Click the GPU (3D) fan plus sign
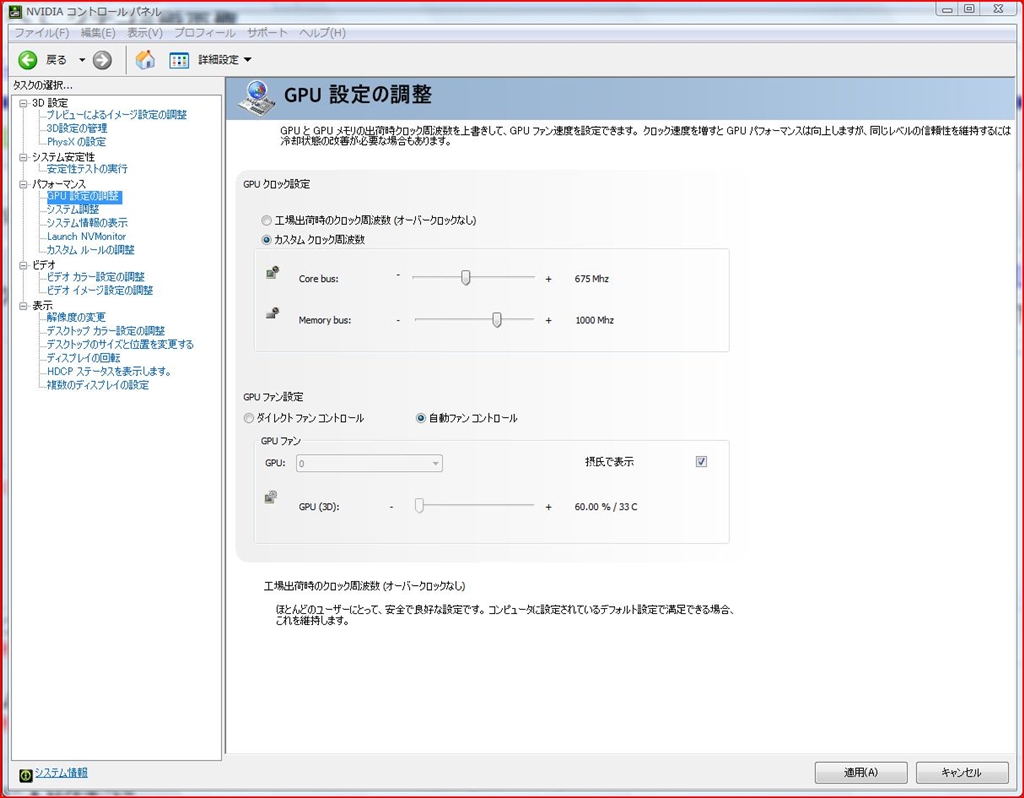 coord(549,507)
